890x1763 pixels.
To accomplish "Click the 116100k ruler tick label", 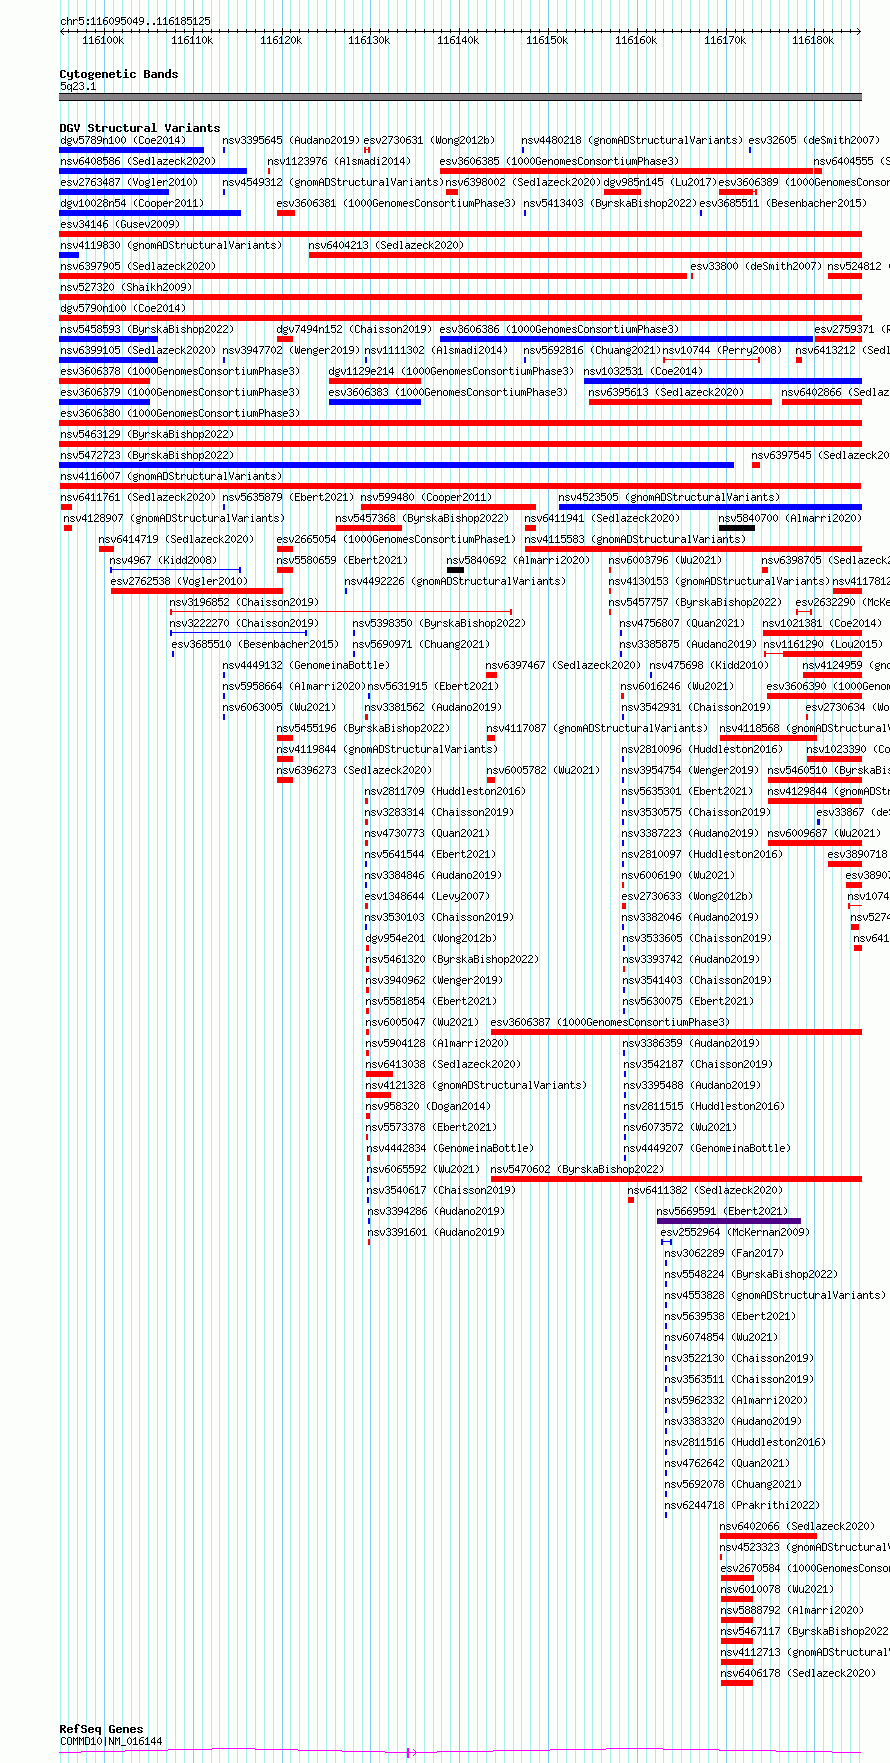I will (103, 40).
